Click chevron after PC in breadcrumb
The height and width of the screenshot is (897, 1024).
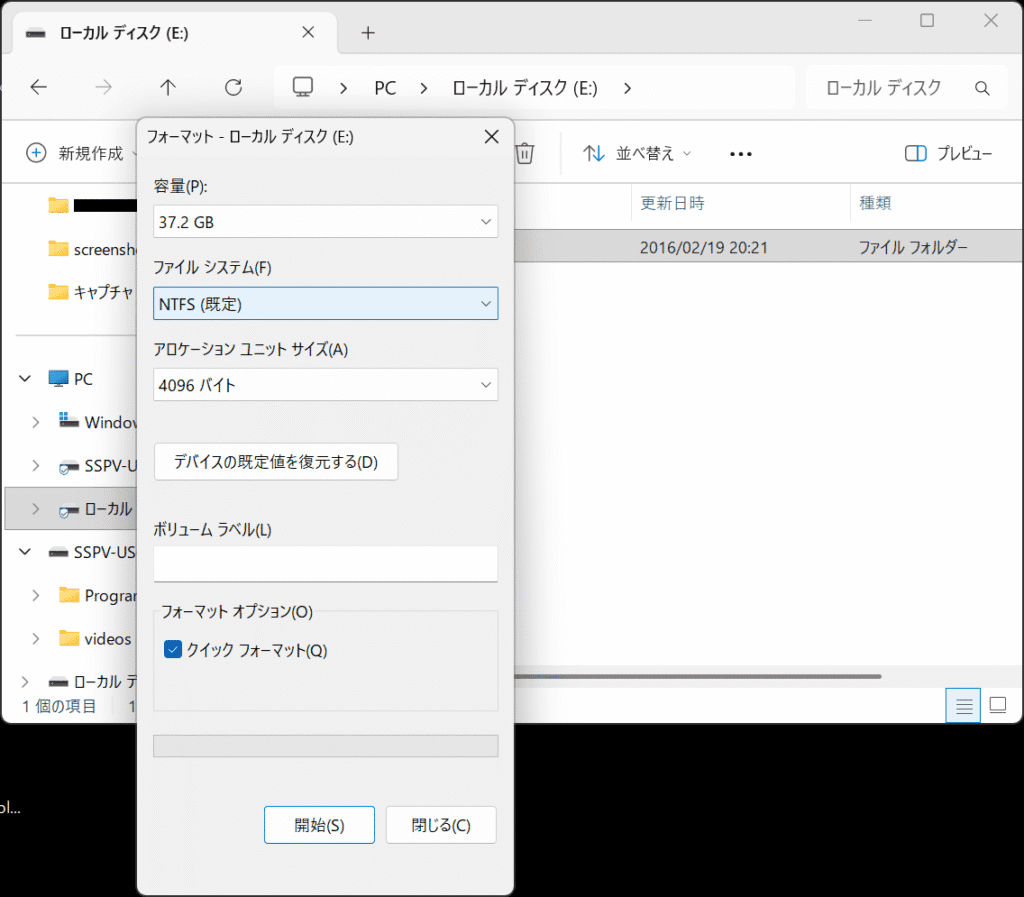424,88
